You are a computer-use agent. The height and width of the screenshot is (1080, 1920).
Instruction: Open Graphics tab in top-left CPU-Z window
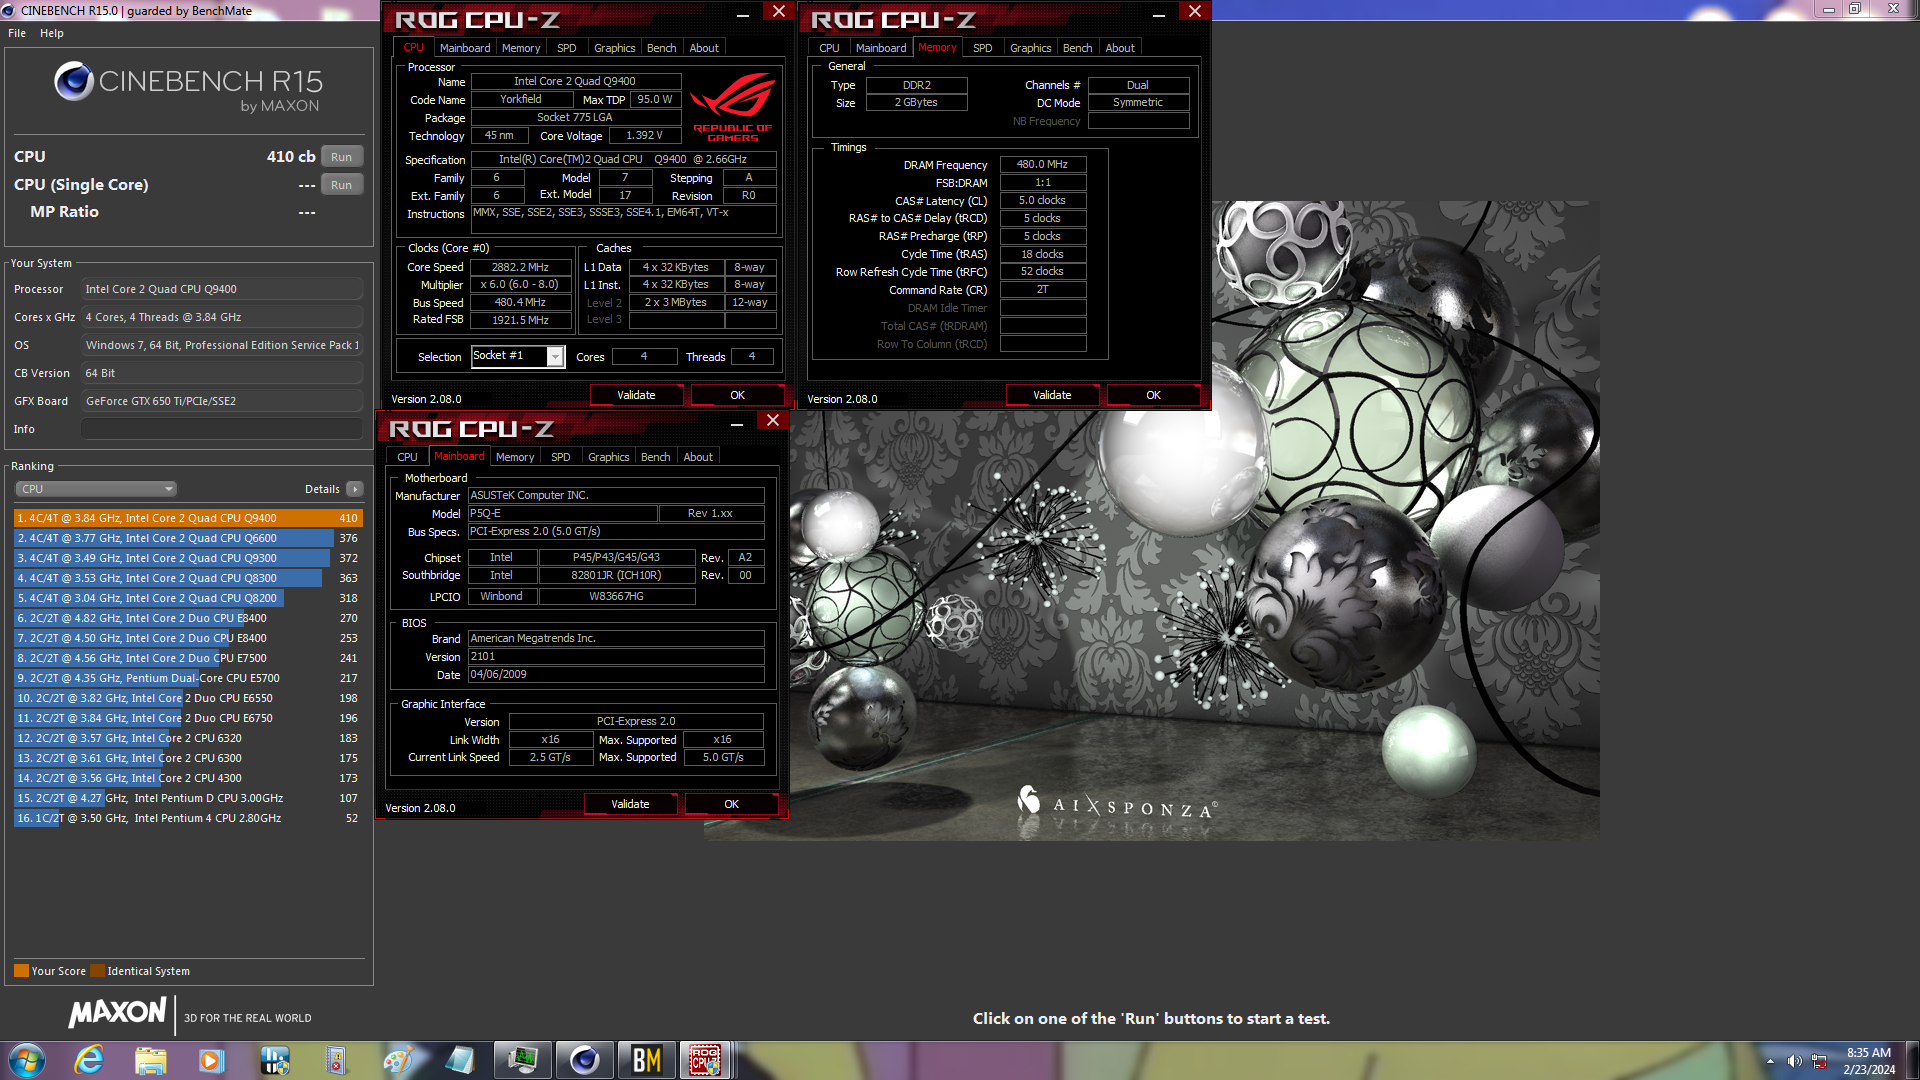click(x=614, y=48)
